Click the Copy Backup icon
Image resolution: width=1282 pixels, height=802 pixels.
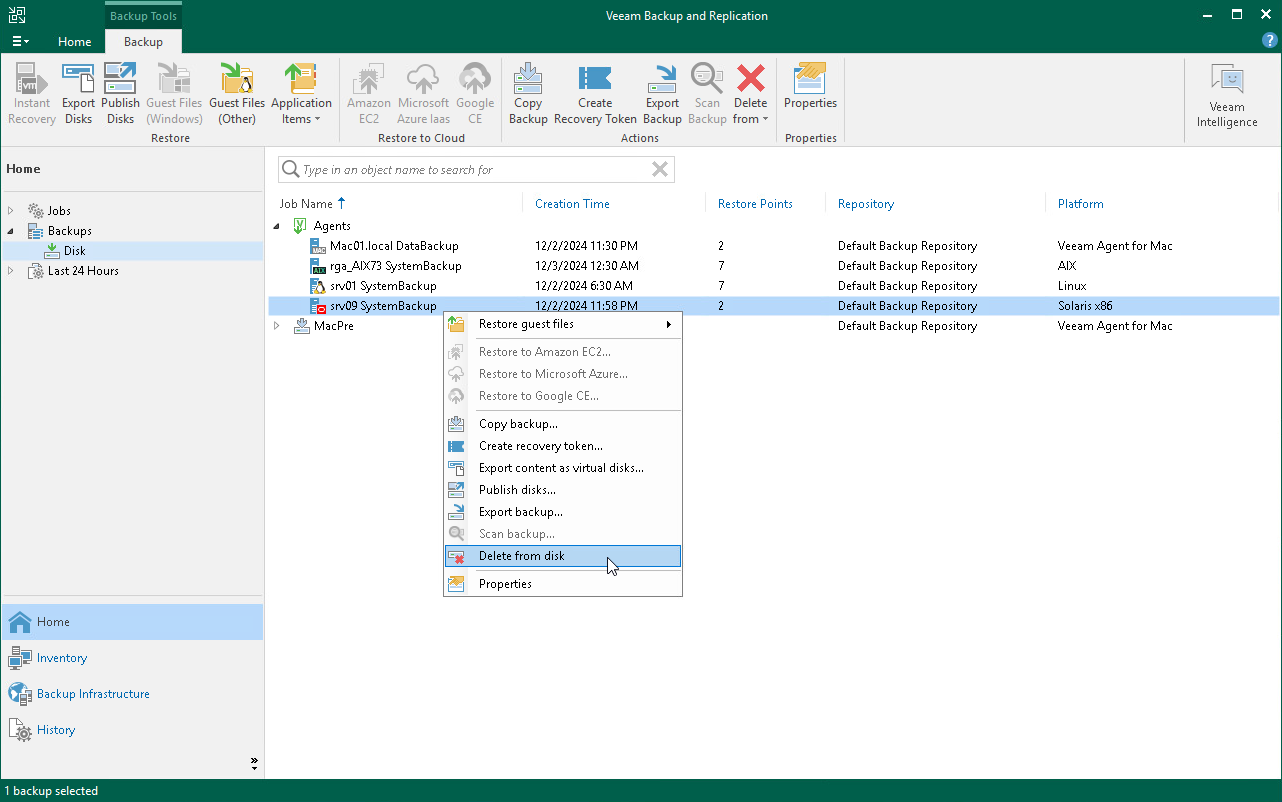tap(528, 93)
